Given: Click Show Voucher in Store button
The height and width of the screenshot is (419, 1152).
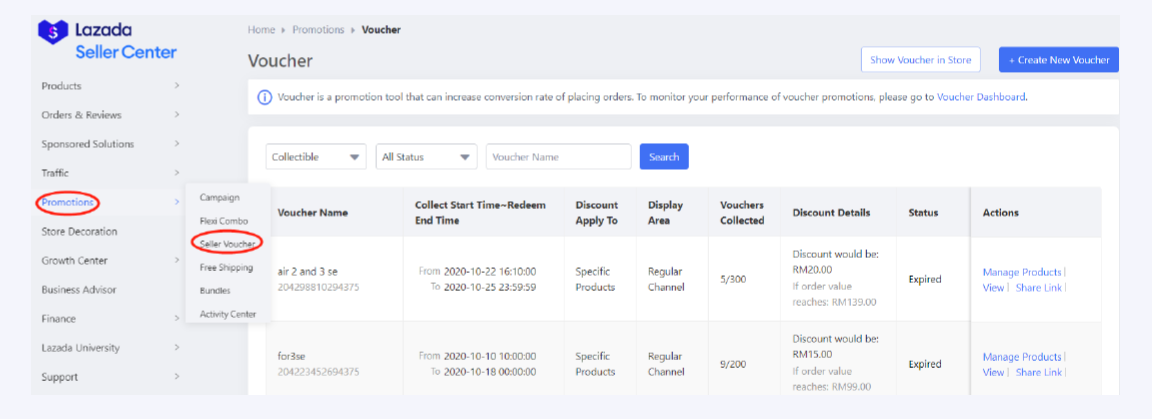Looking at the screenshot, I should [x=921, y=60].
